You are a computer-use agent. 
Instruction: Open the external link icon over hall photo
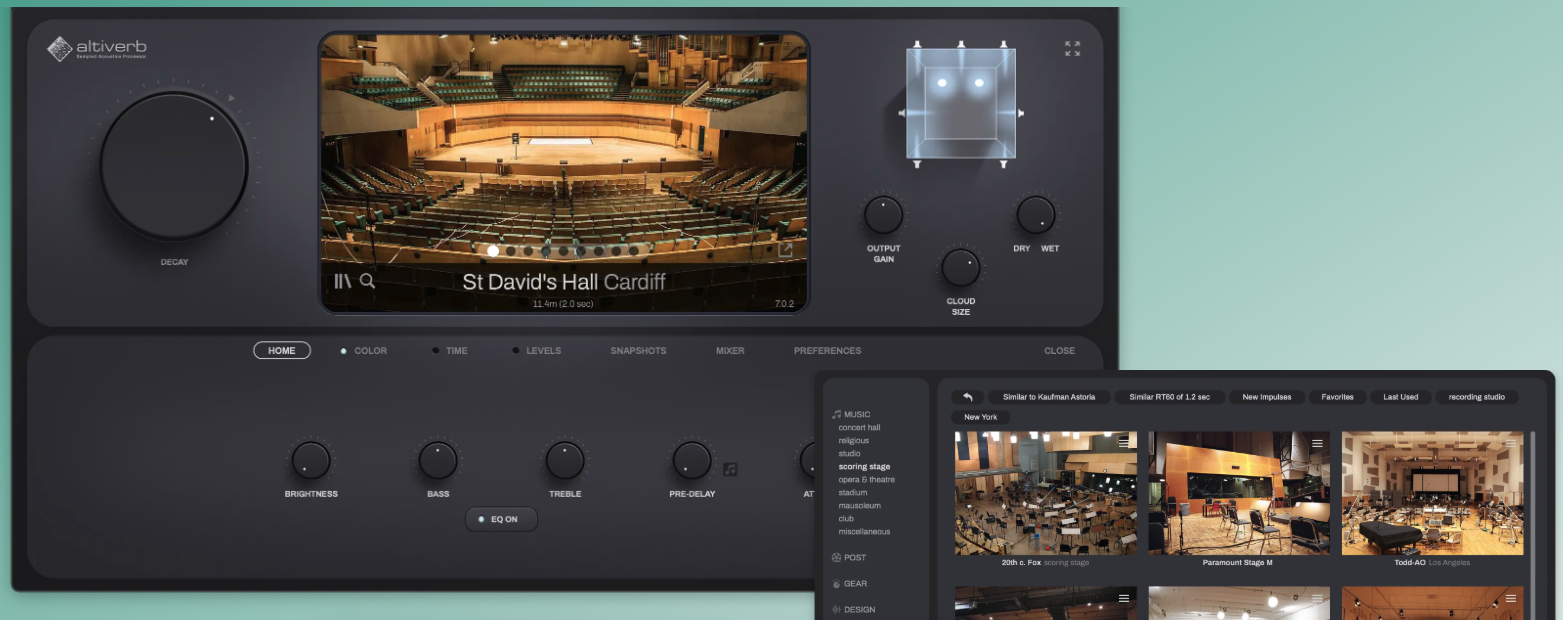pos(785,251)
